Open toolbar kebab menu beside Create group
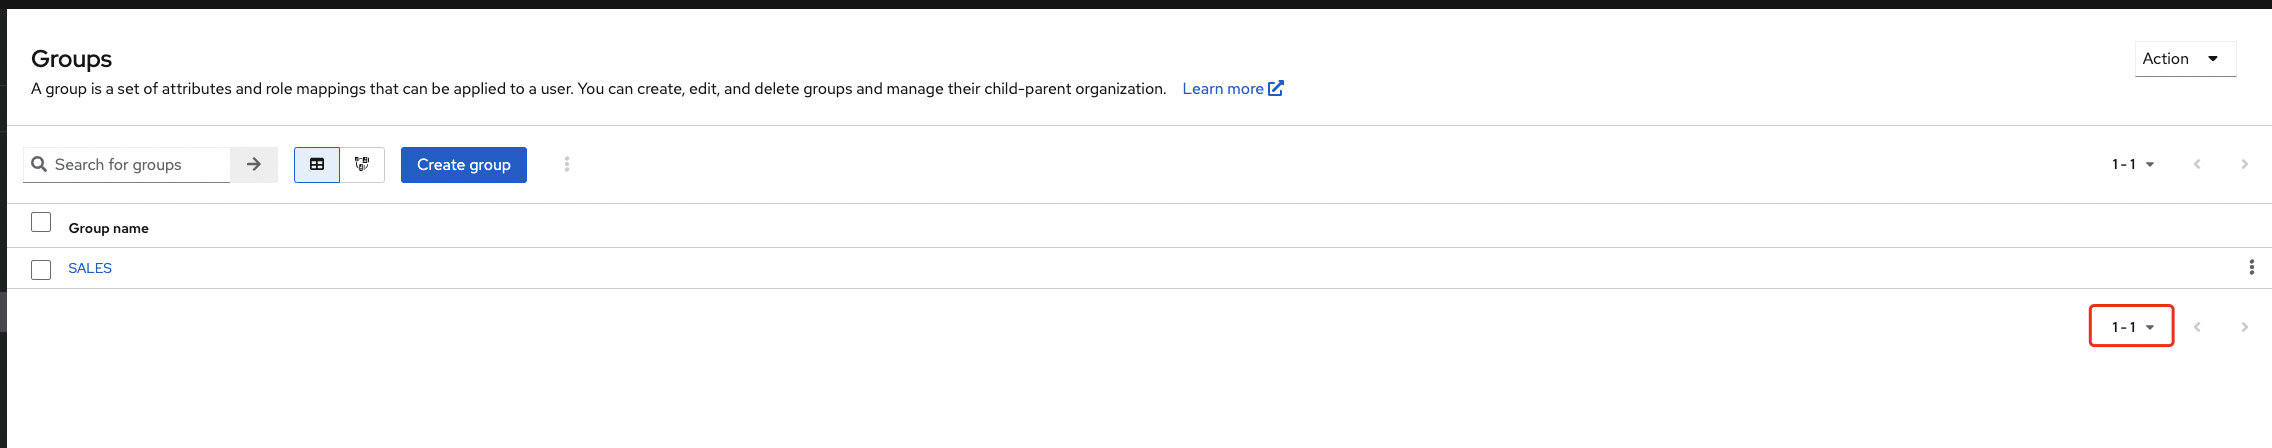Viewport: 2272px width, 448px height. click(567, 164)
